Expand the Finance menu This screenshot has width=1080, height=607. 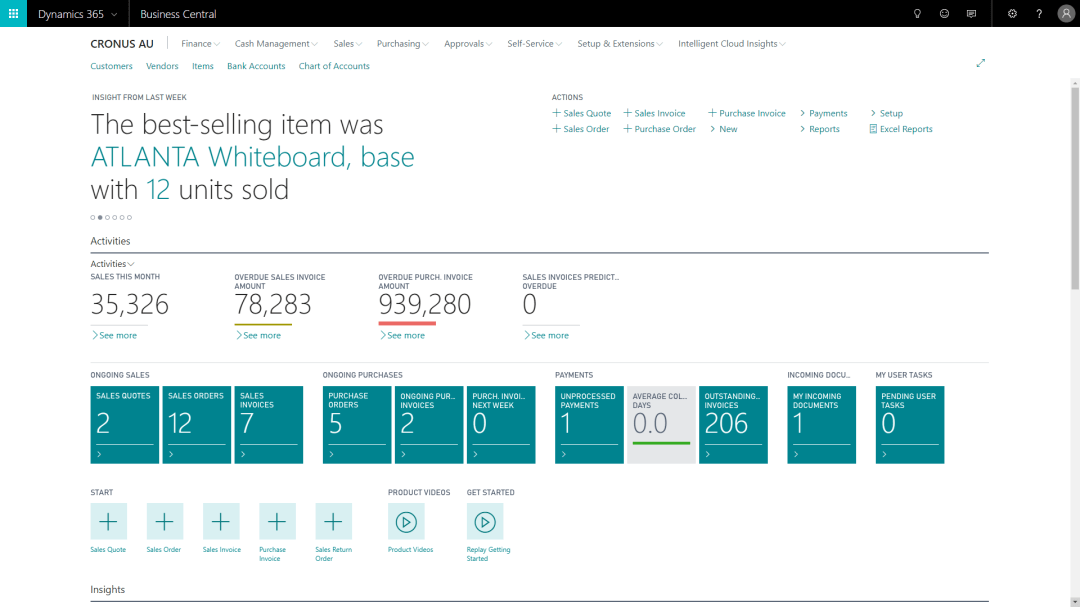click(200, 43)
